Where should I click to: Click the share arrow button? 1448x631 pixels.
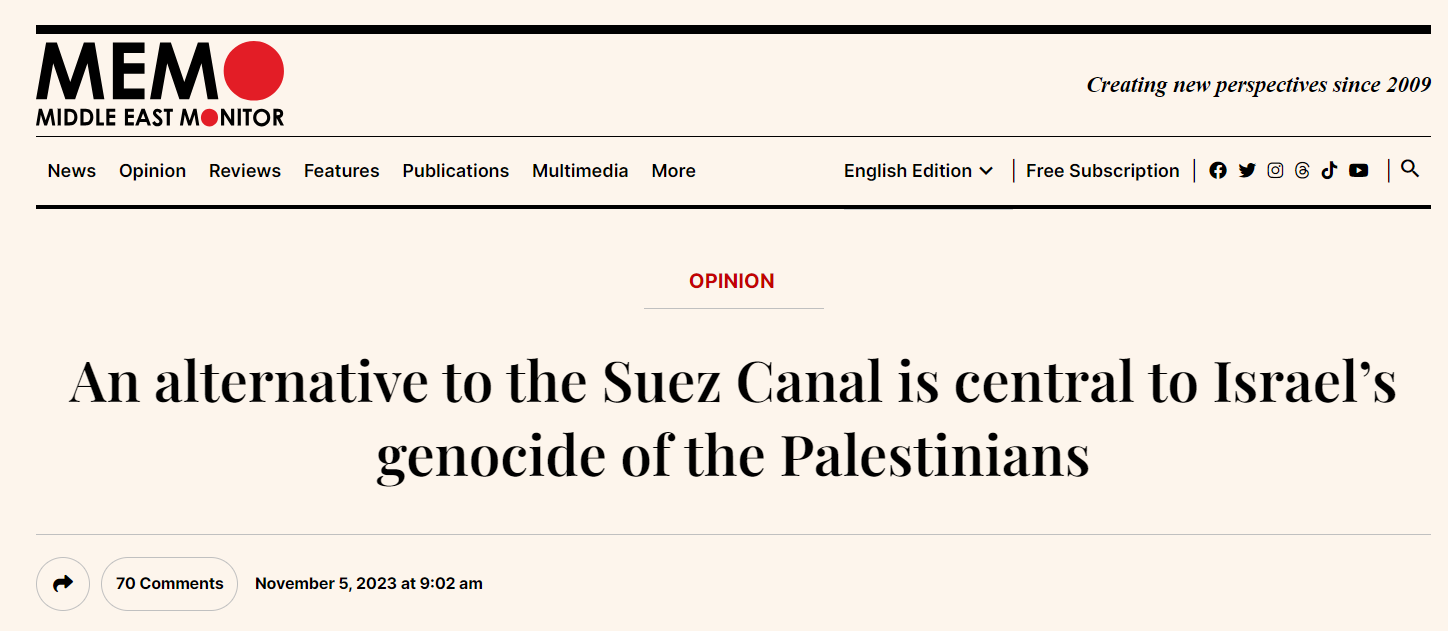tap(63, 584)
